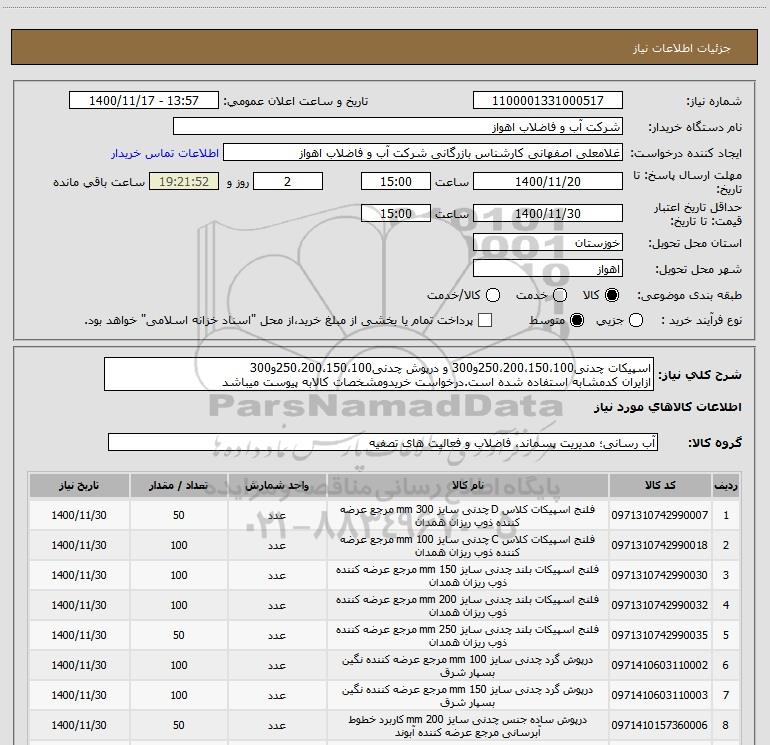Click the تعداد / مقدار column header
The width and height of the screenshot is (770, 745).
point(179,486)
